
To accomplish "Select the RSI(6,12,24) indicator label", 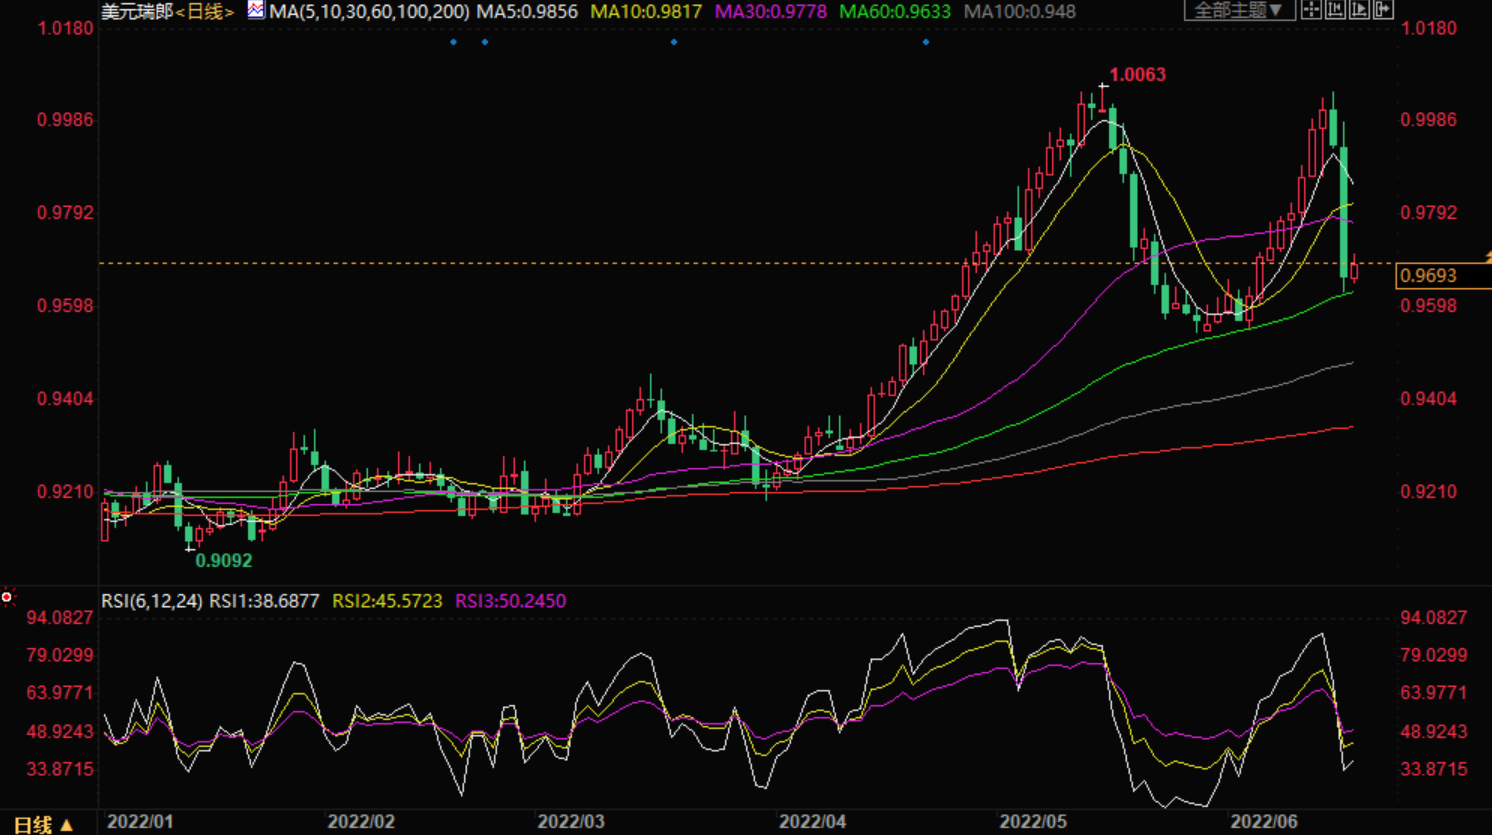I will (x=152, y=601).
